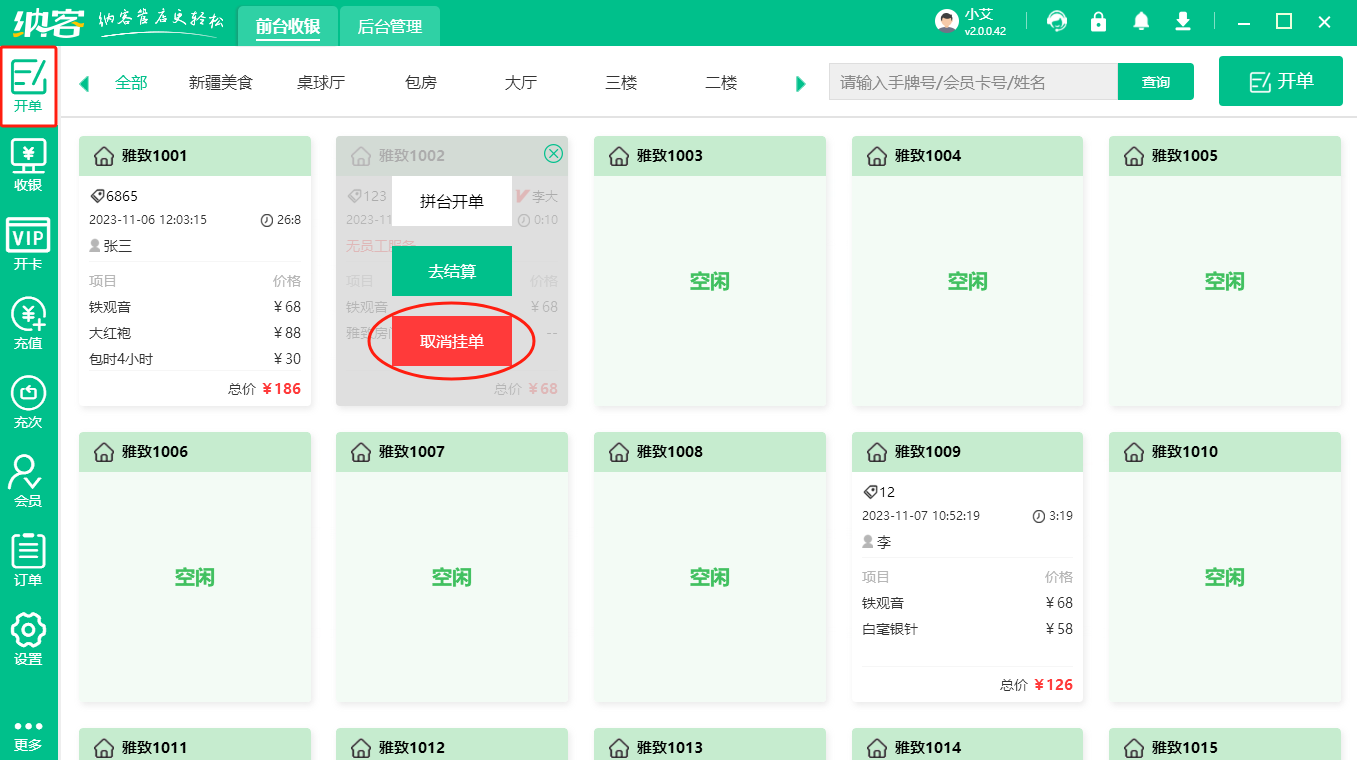1357x760 pixels.
Task: Click the lock screen icon
Action: point(1098,20)
